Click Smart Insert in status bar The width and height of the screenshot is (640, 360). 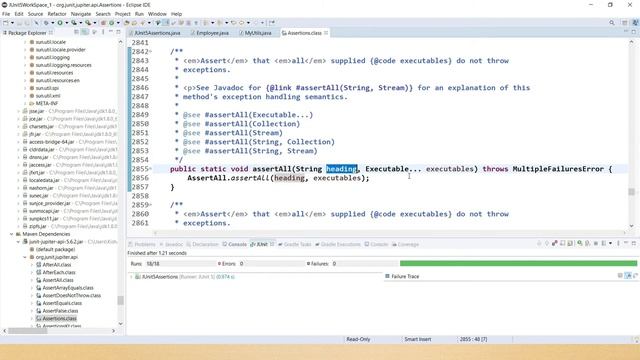418,339
